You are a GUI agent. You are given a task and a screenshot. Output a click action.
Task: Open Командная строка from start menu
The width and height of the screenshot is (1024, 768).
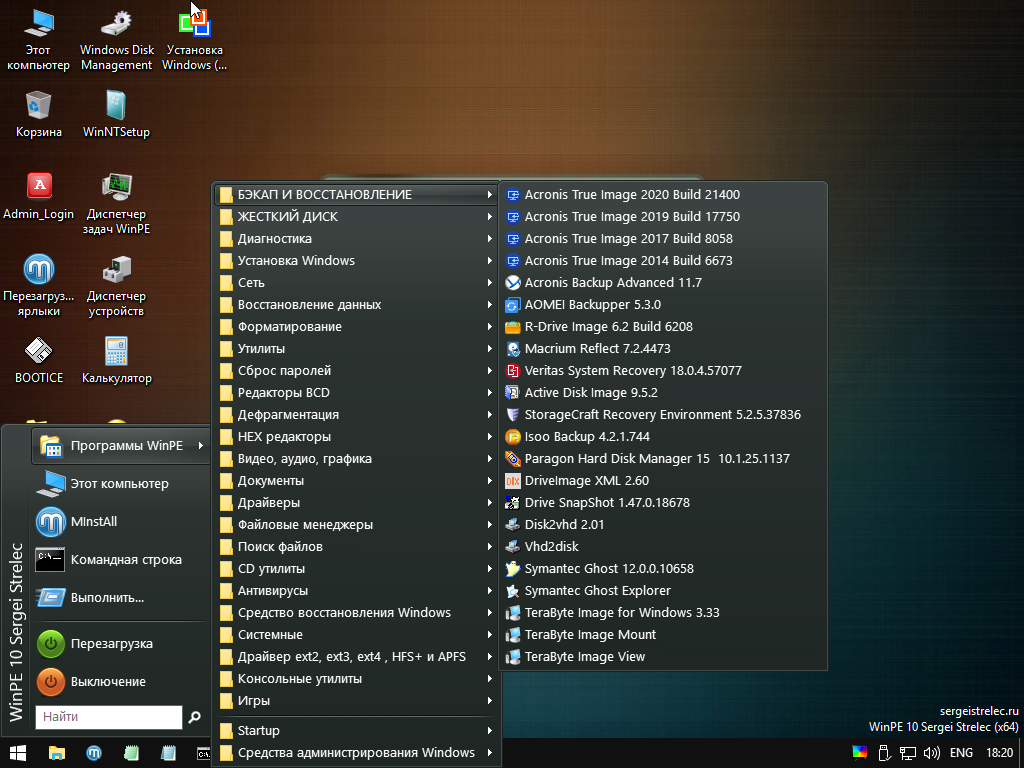coord(121,560)
